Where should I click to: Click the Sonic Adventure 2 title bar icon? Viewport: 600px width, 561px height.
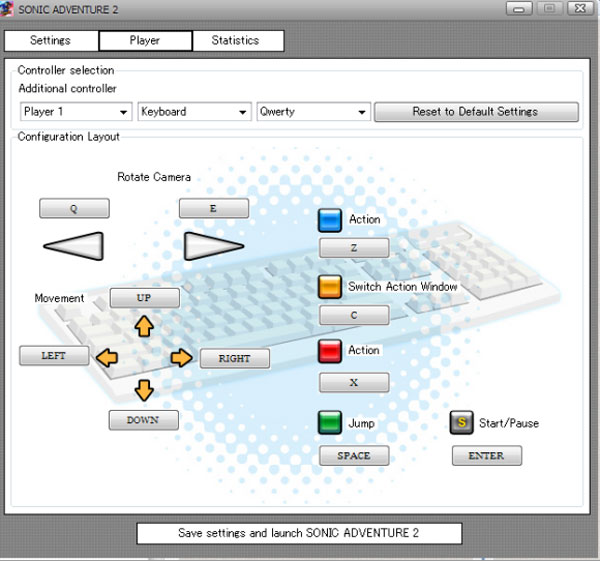point(7,9)
